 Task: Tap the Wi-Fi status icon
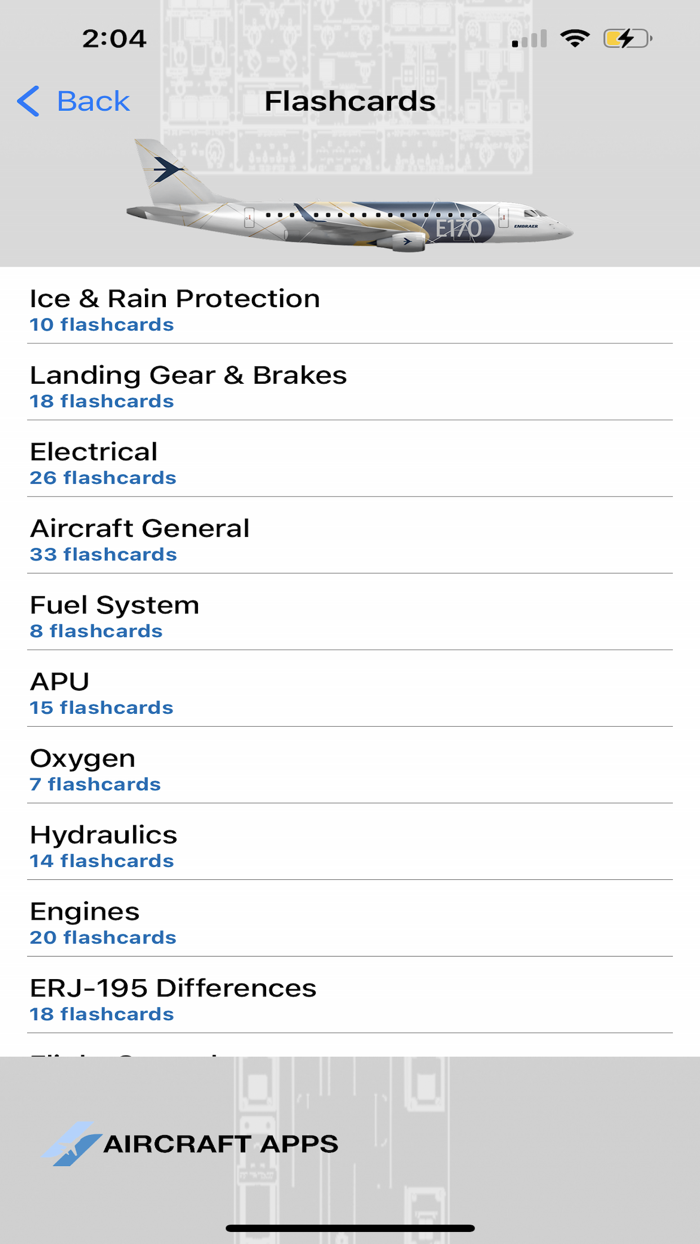coord(576,38)
